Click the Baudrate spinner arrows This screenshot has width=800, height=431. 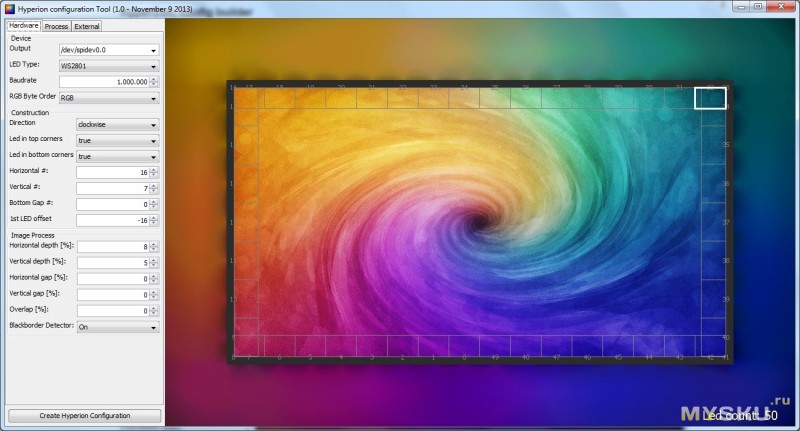coord(154,82)
